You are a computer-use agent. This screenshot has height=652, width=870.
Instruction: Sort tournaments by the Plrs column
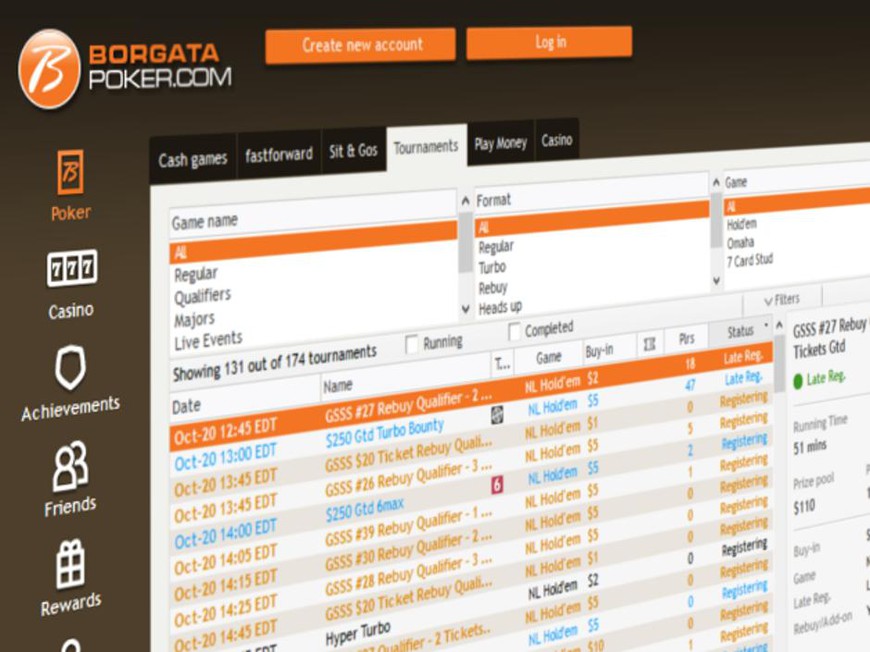687,338
